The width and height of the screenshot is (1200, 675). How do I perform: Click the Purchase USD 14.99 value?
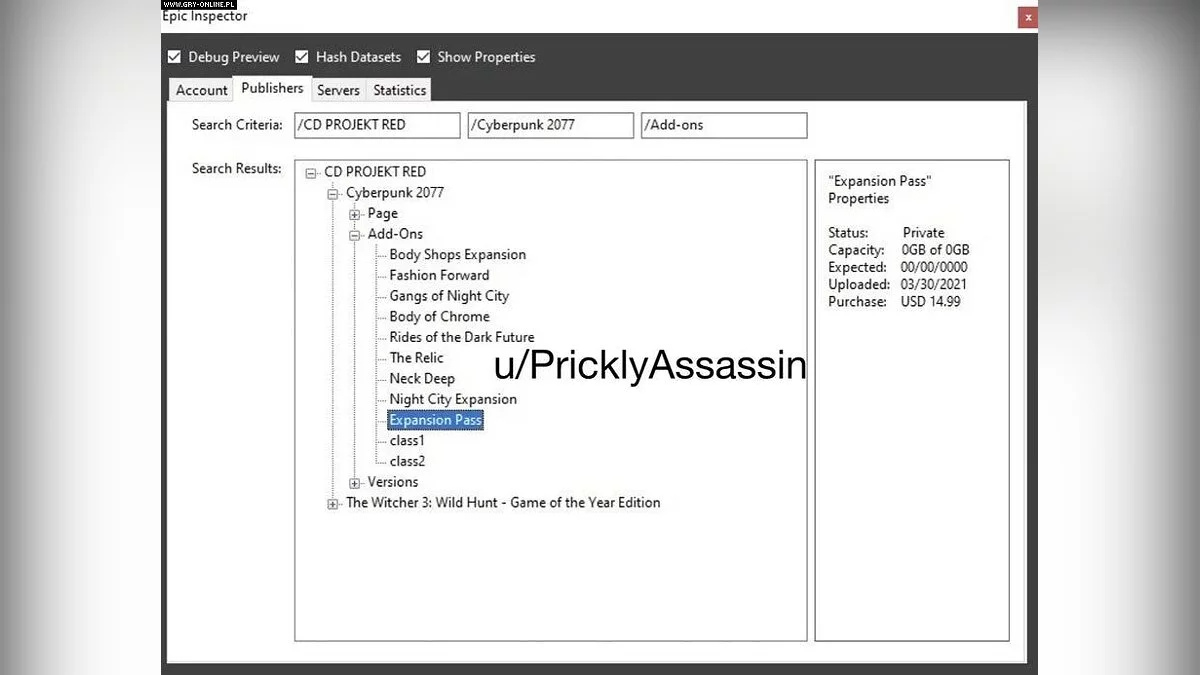[929, 301]
